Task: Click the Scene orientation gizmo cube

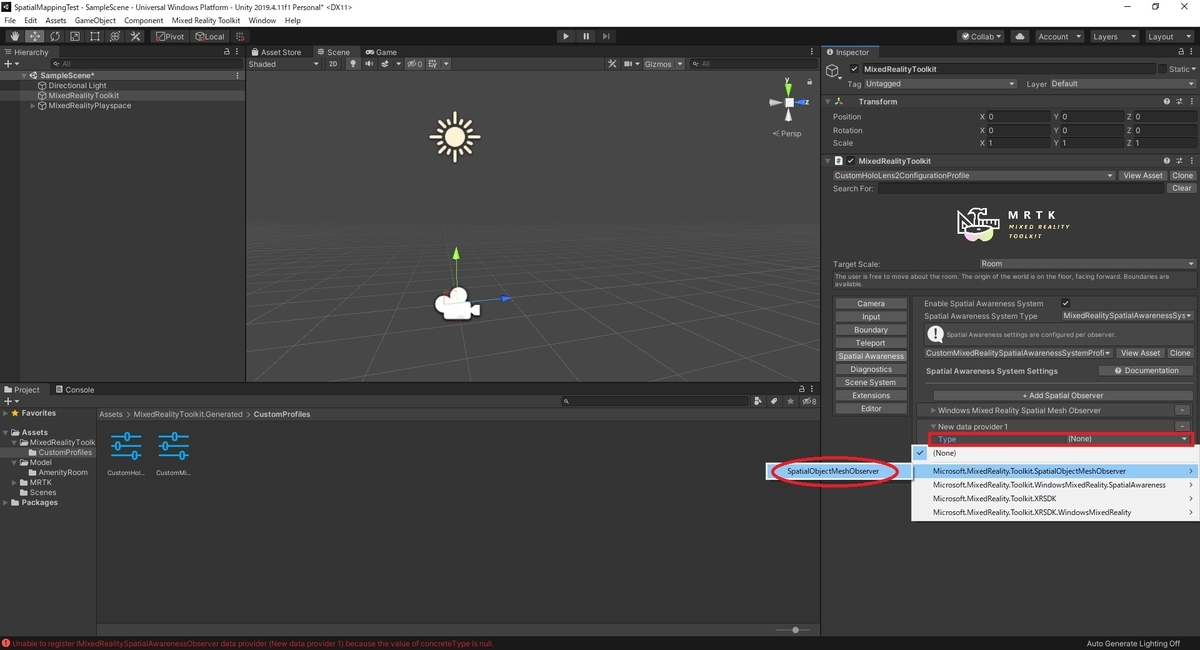Action: pos(789,102)
